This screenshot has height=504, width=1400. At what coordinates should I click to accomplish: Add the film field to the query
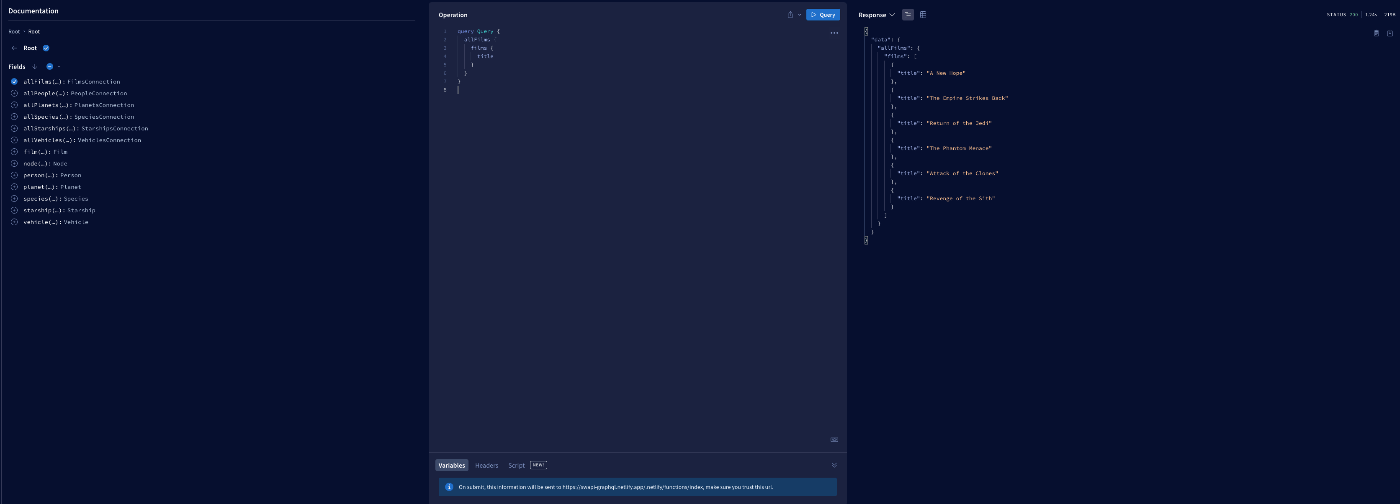[14, 152]
